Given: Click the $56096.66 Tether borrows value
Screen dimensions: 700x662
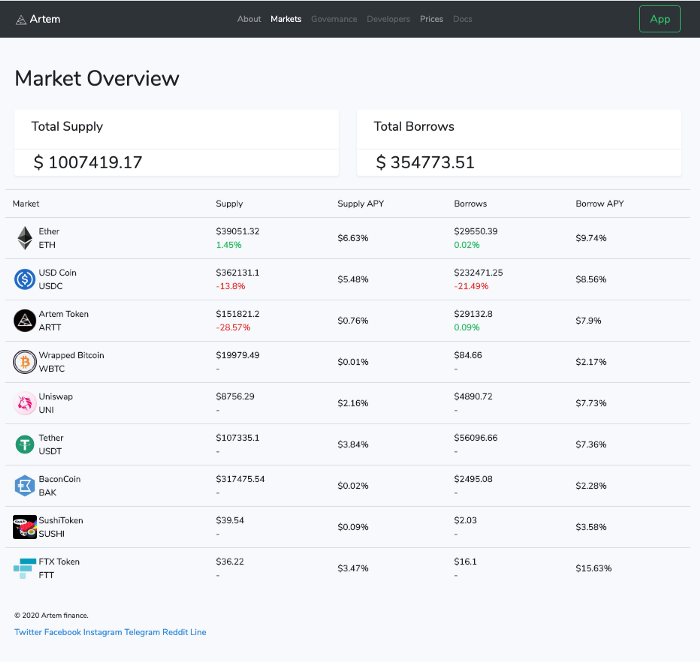Looking at the screenshot, I should [x=476, y=438].
